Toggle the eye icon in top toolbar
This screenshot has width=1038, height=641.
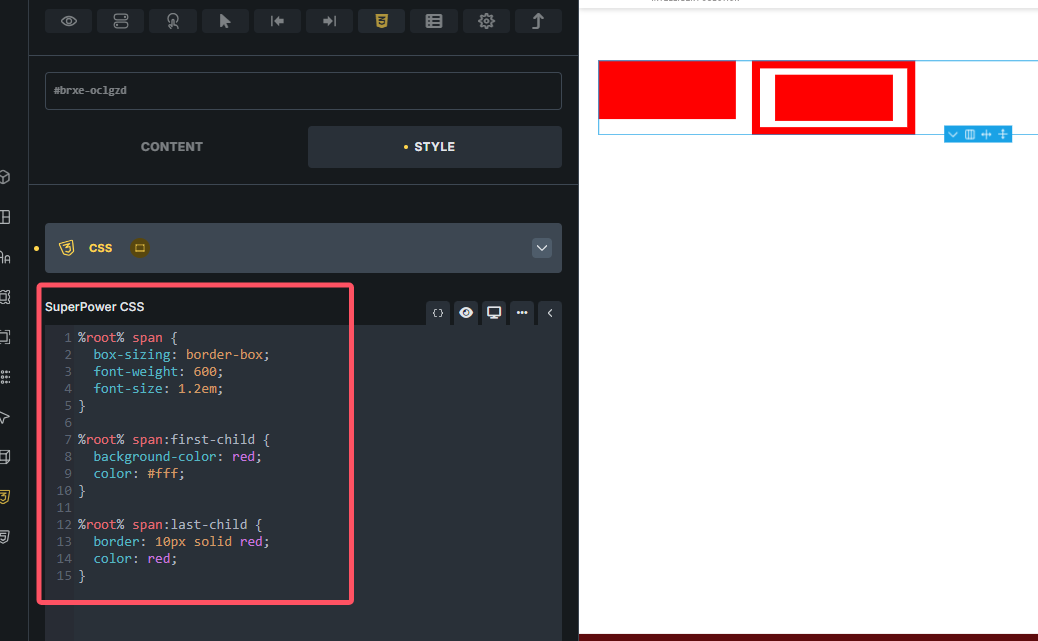point(69,21)
